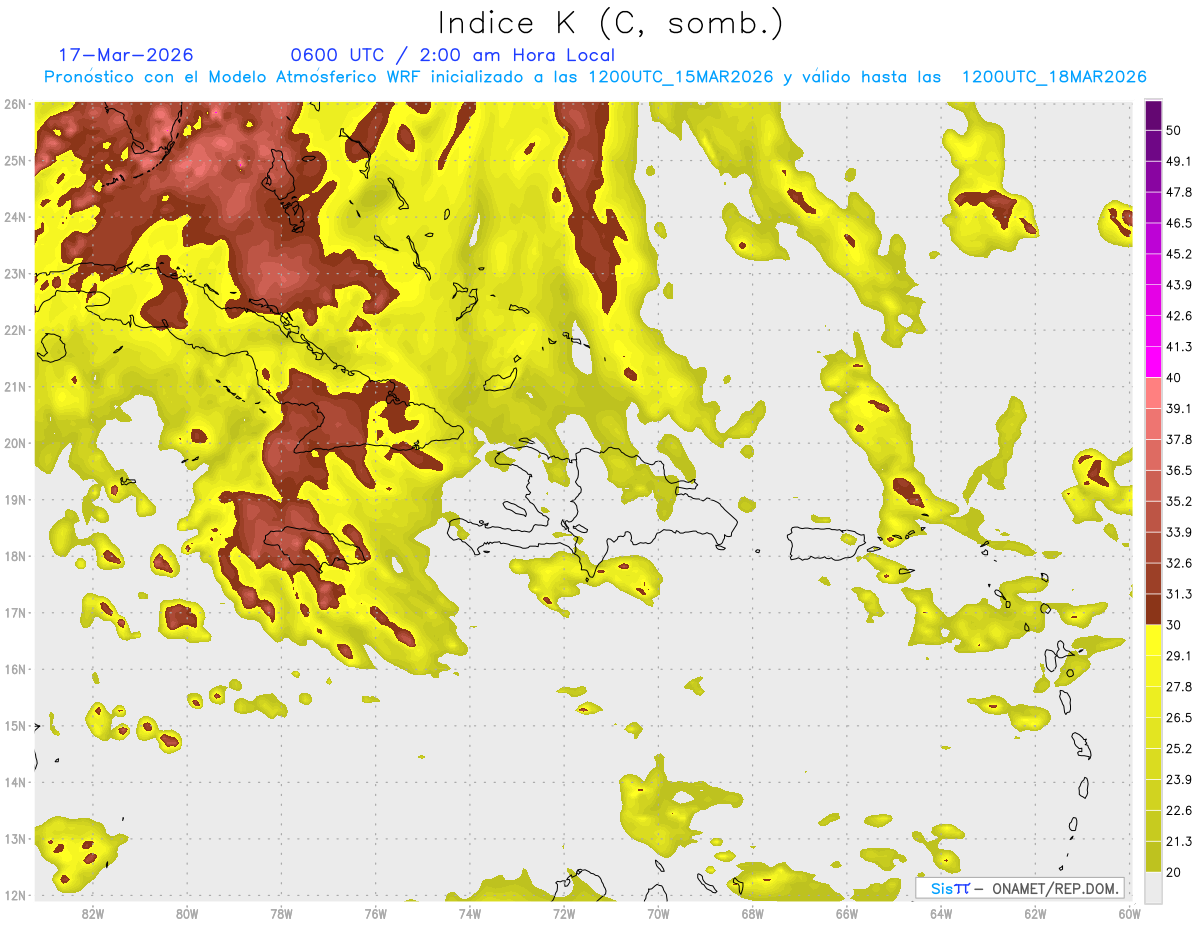Click the '0600 UTC / 2:00 am Hora Local' time text
Viewport: 1200px width, 927px height.
[452, 55]
